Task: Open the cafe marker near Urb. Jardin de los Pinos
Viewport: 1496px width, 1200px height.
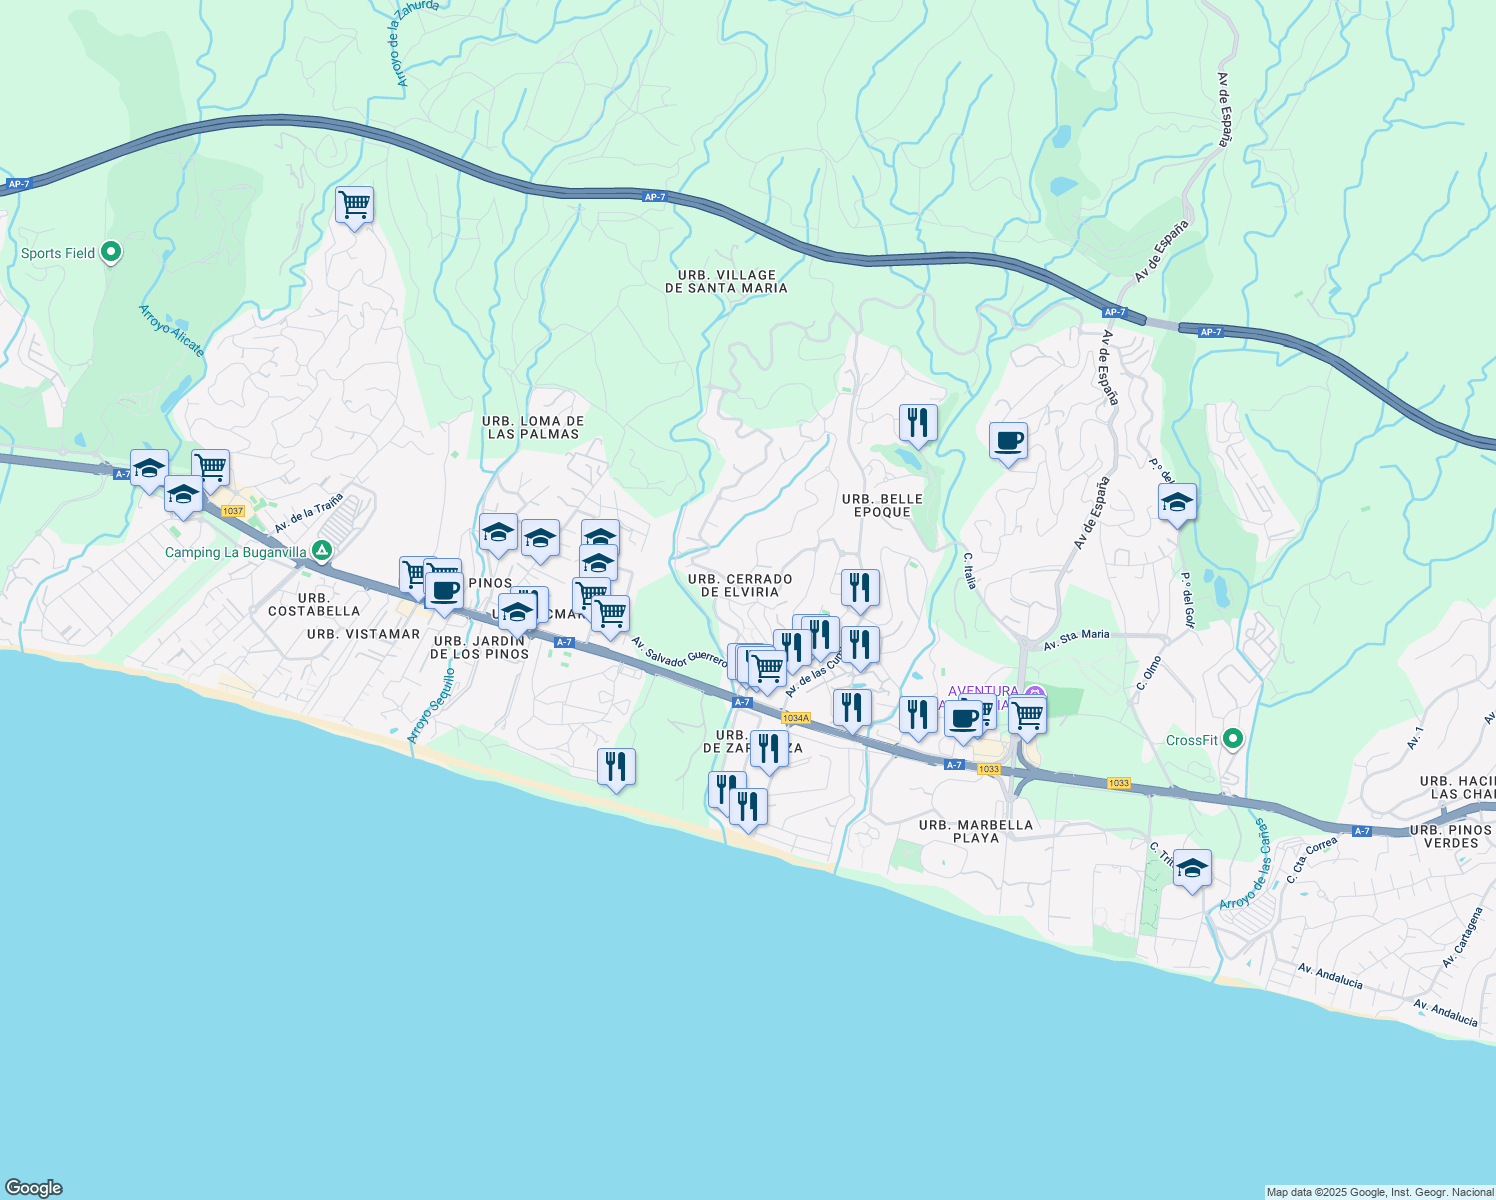Action: pos(444,591)
